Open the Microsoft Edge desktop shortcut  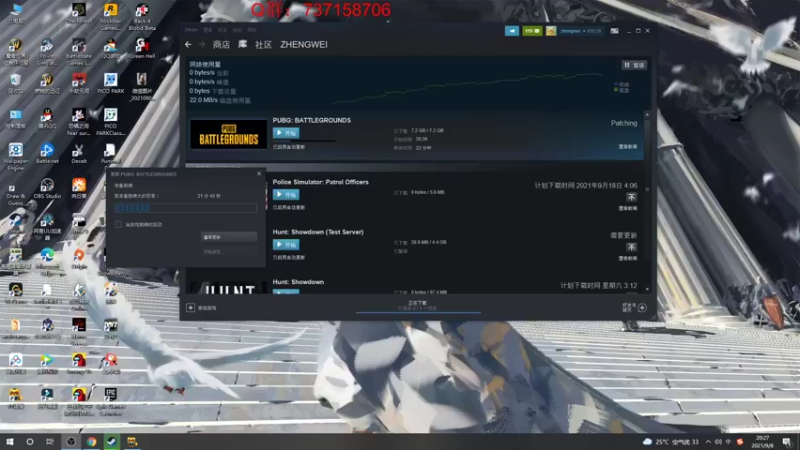[47, 262]
